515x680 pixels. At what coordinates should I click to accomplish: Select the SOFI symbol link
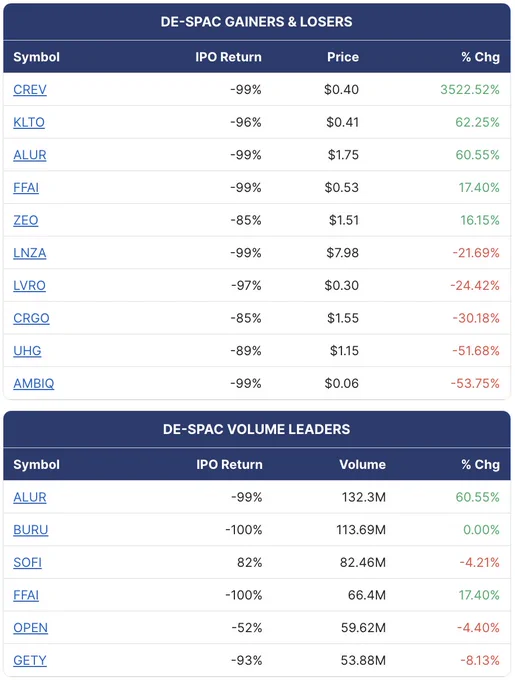(x=28, y=562)
